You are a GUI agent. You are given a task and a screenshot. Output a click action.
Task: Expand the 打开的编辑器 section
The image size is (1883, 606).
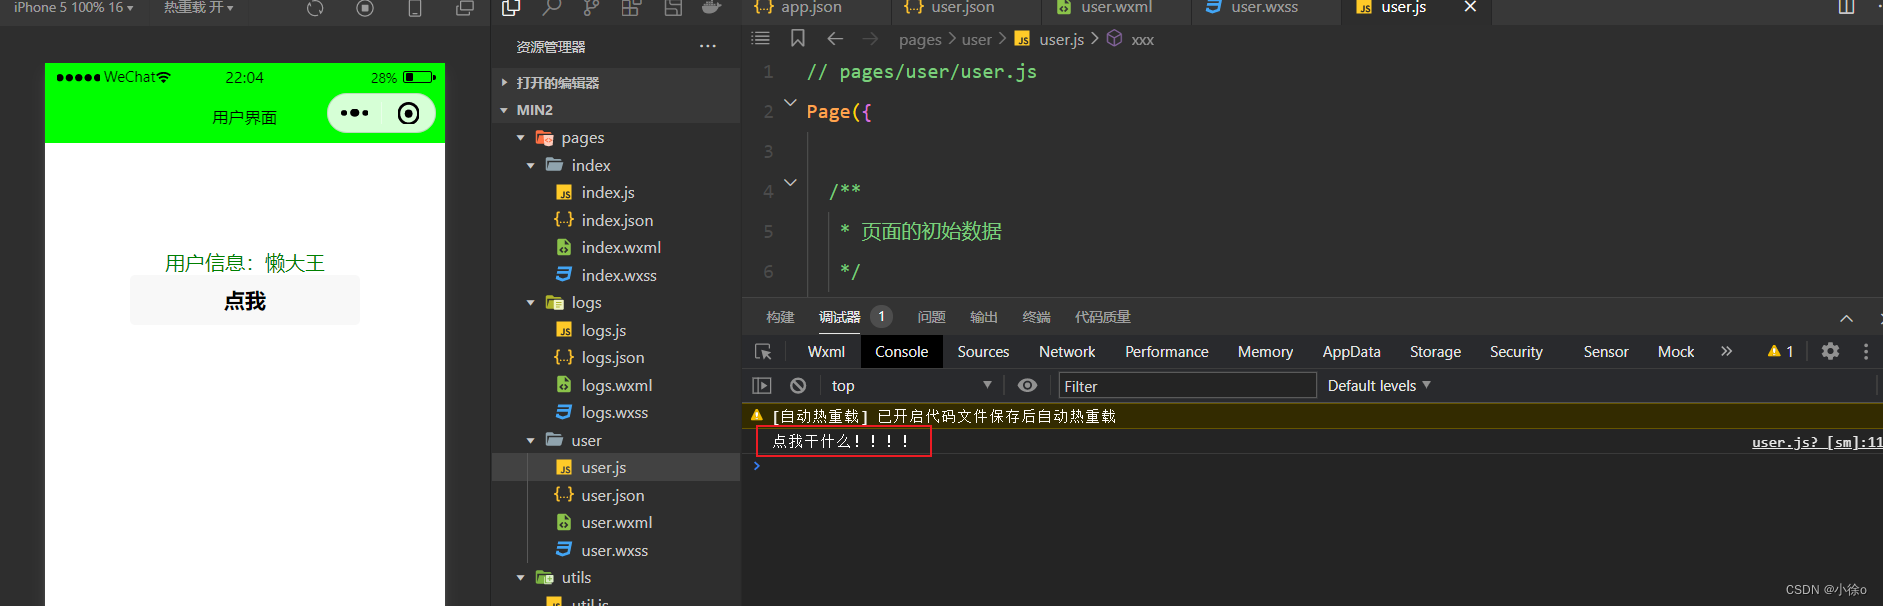[616, 82]
